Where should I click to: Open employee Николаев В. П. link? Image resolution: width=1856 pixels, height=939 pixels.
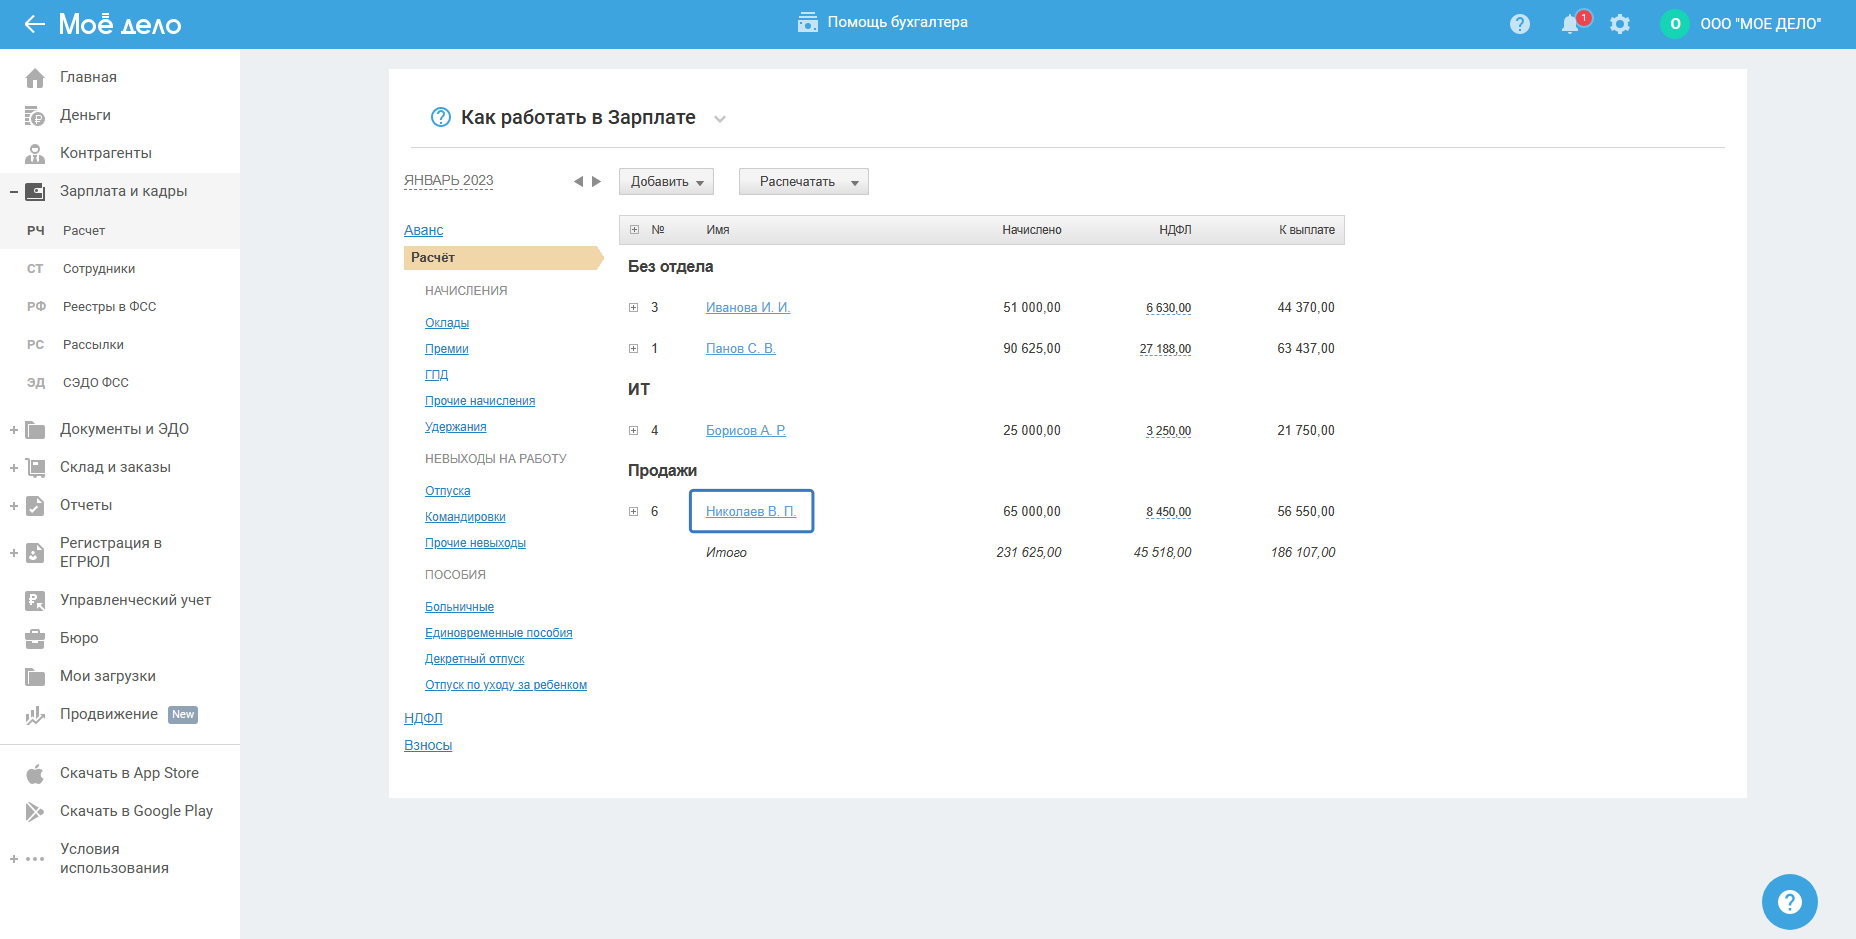751,511
